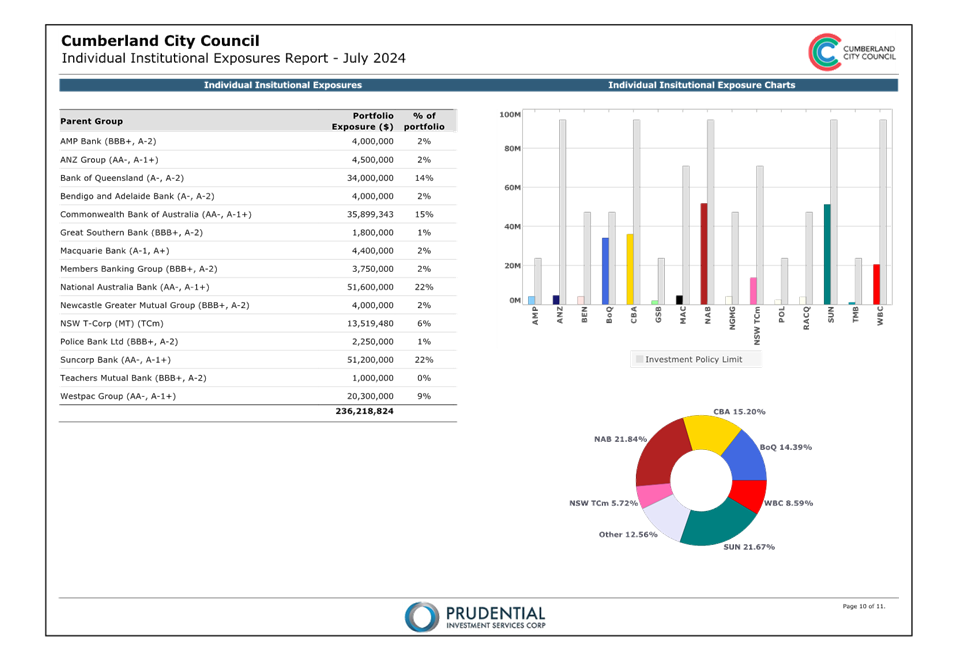Click the 'Parent Group' column header
This screenshot has height=660, width=957.
92,121
